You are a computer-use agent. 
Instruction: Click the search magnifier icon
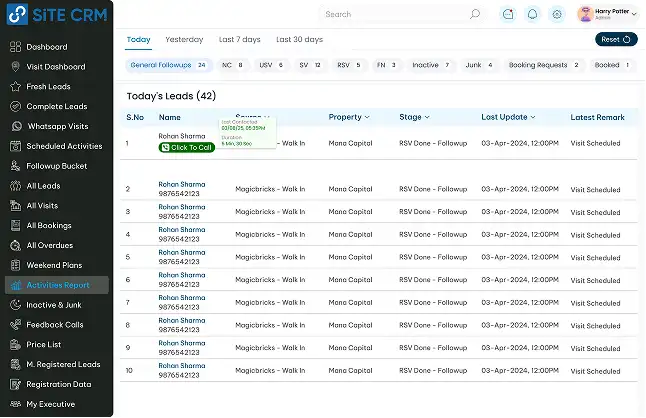tap(475, 14)
